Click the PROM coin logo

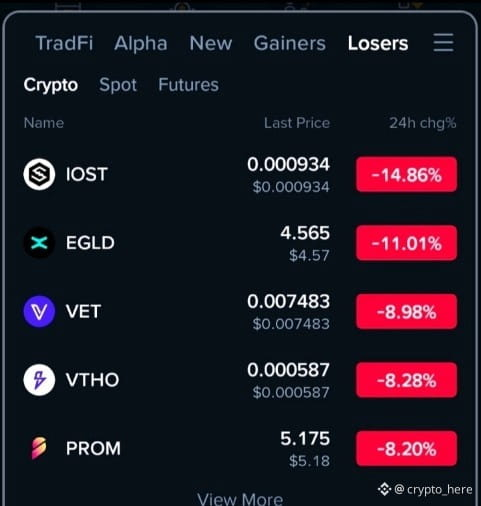click(39, 448)
